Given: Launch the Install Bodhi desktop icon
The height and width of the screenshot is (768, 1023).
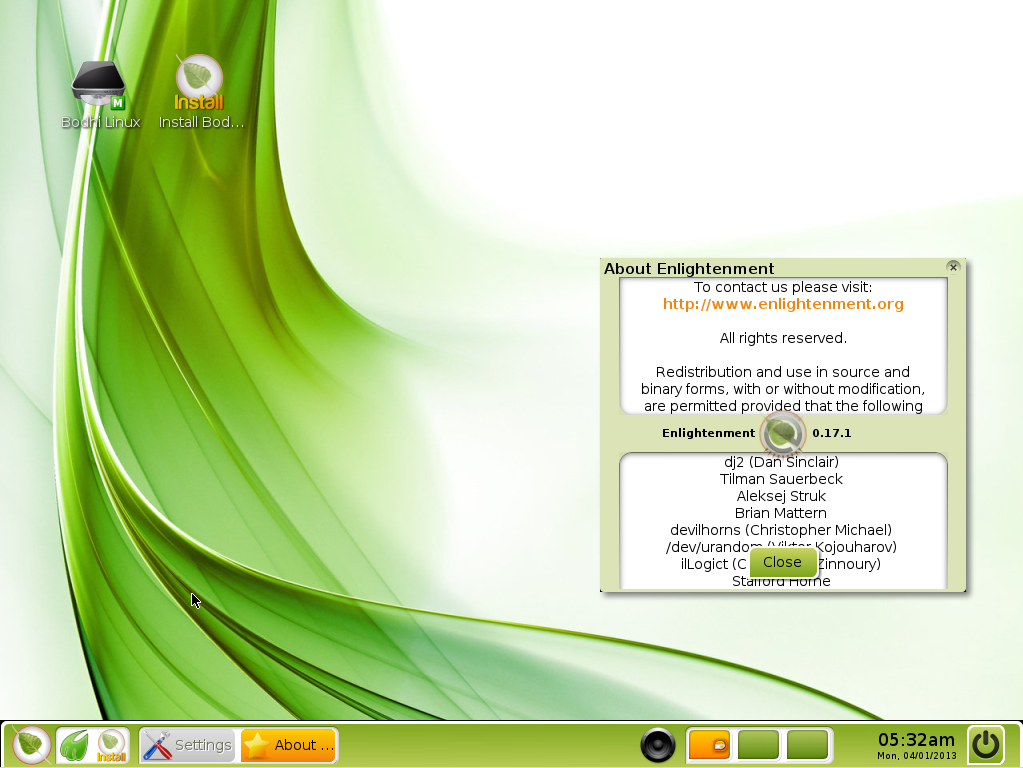Looking at the screenshot, I should (x=198, y=80).
